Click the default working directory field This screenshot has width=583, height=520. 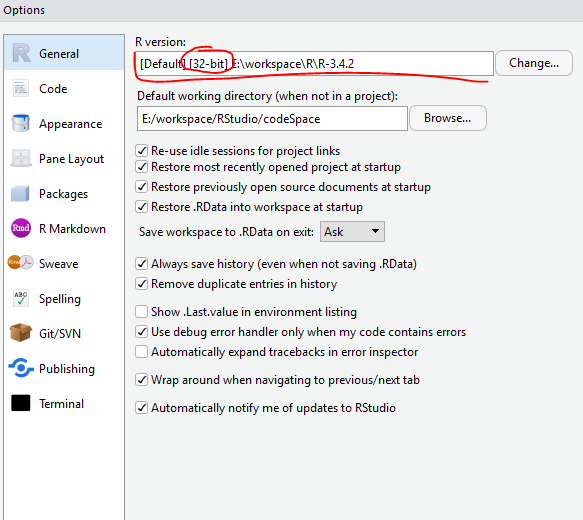(x=272, y=119)
